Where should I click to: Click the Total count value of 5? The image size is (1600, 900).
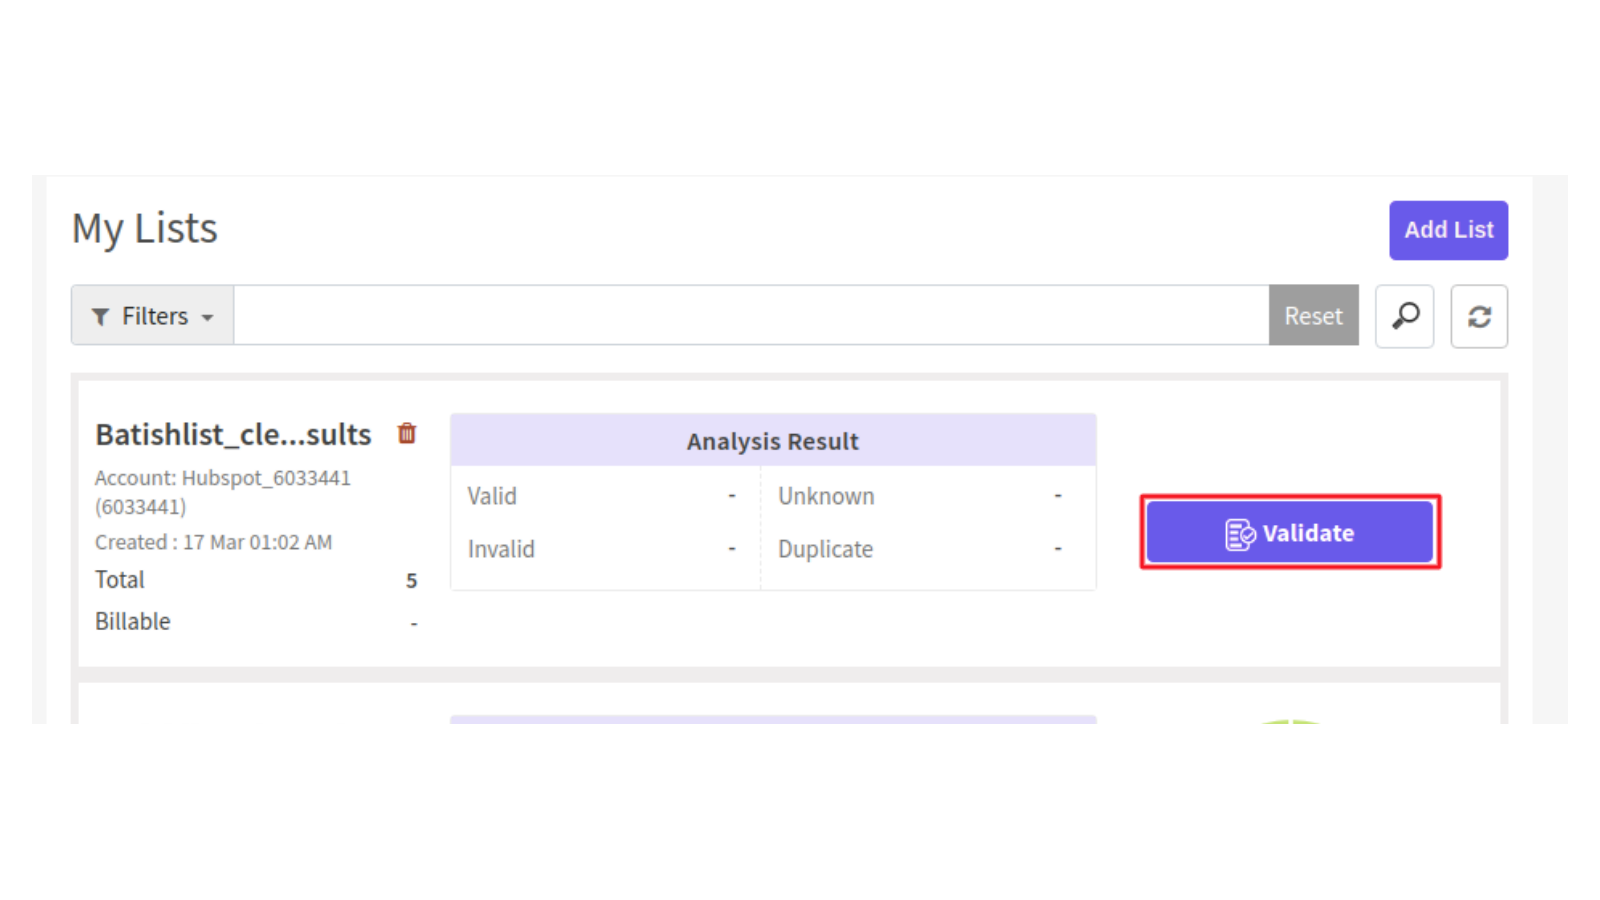(x=412, y=580)
